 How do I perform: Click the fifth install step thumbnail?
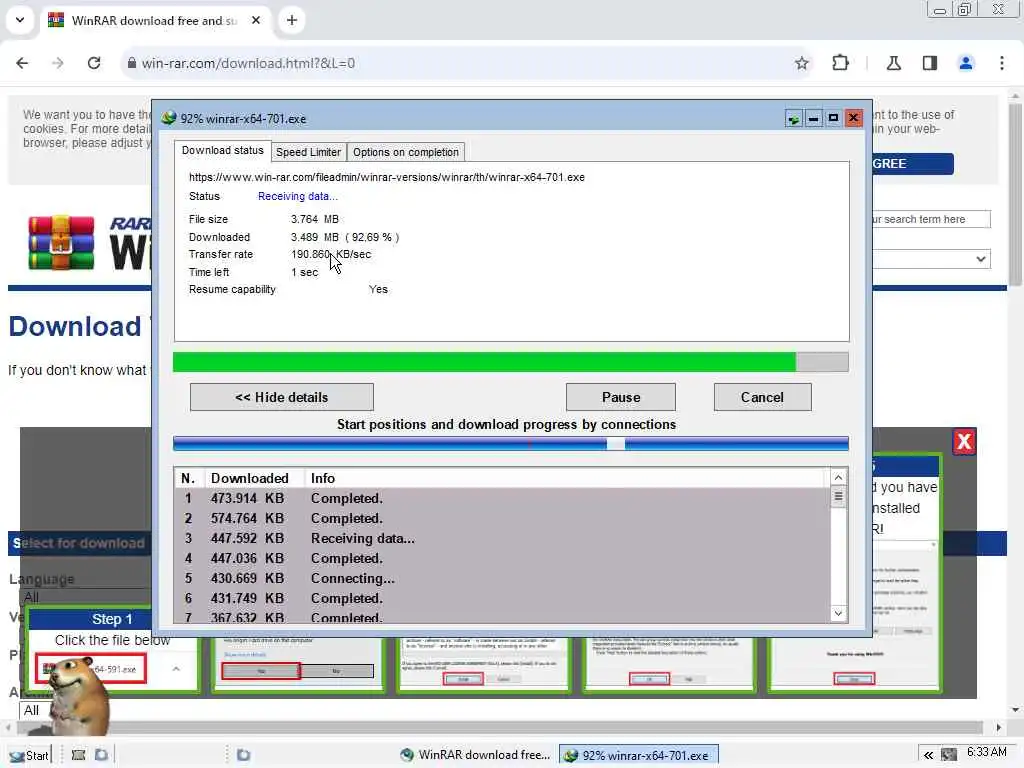pos(854,664)
